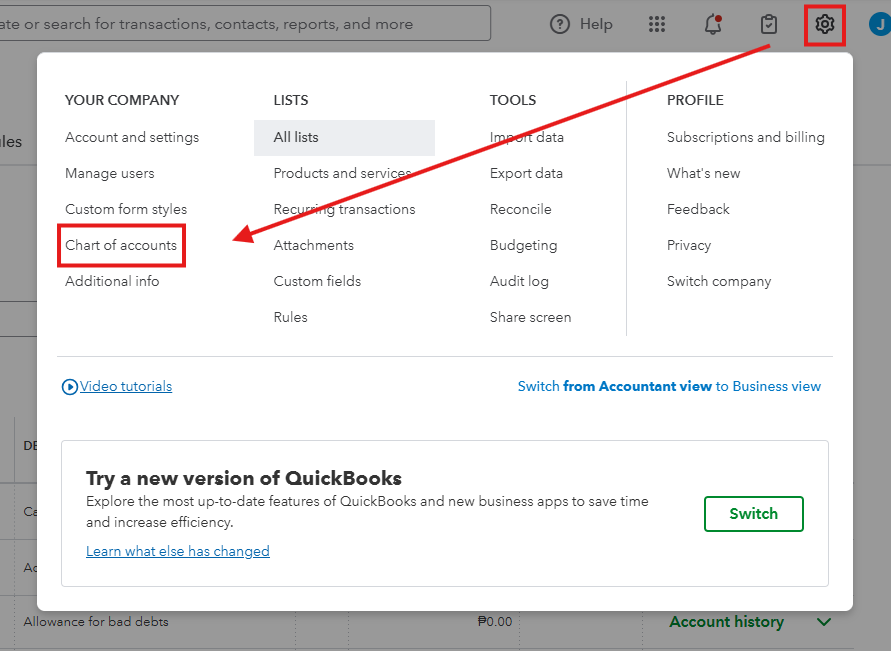Click the green Switch button
The width and height of the screenshot is (891, 651).
(754, 514)
